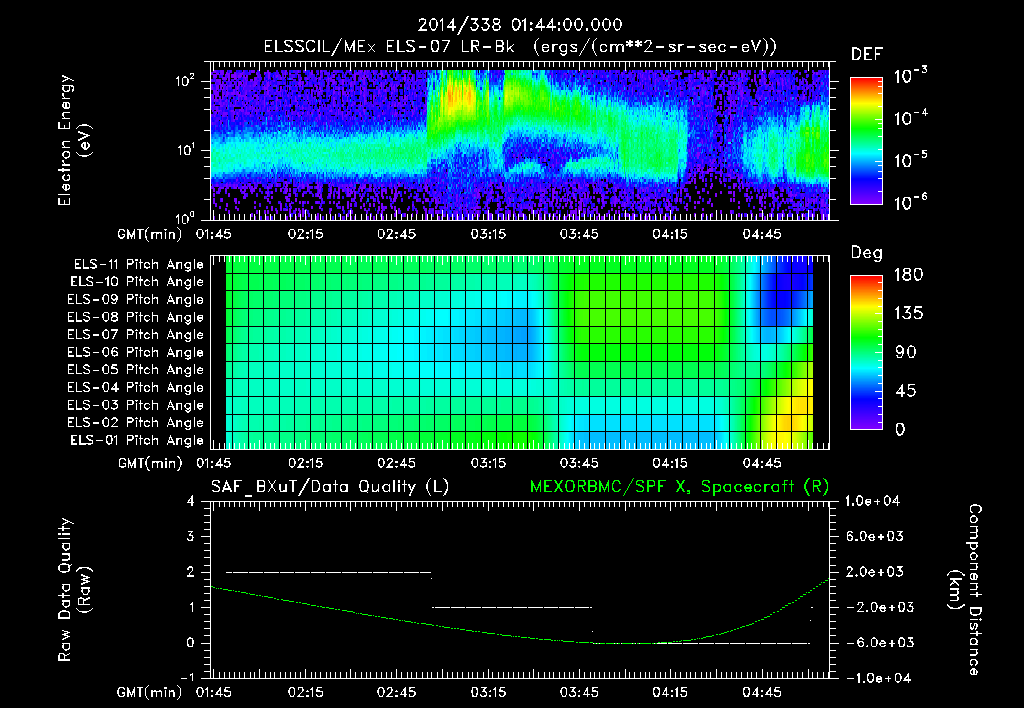Click the ELS-05 Pitch Angle row label
Viewport: 1024px width, 708px height.
click(136, 370)
